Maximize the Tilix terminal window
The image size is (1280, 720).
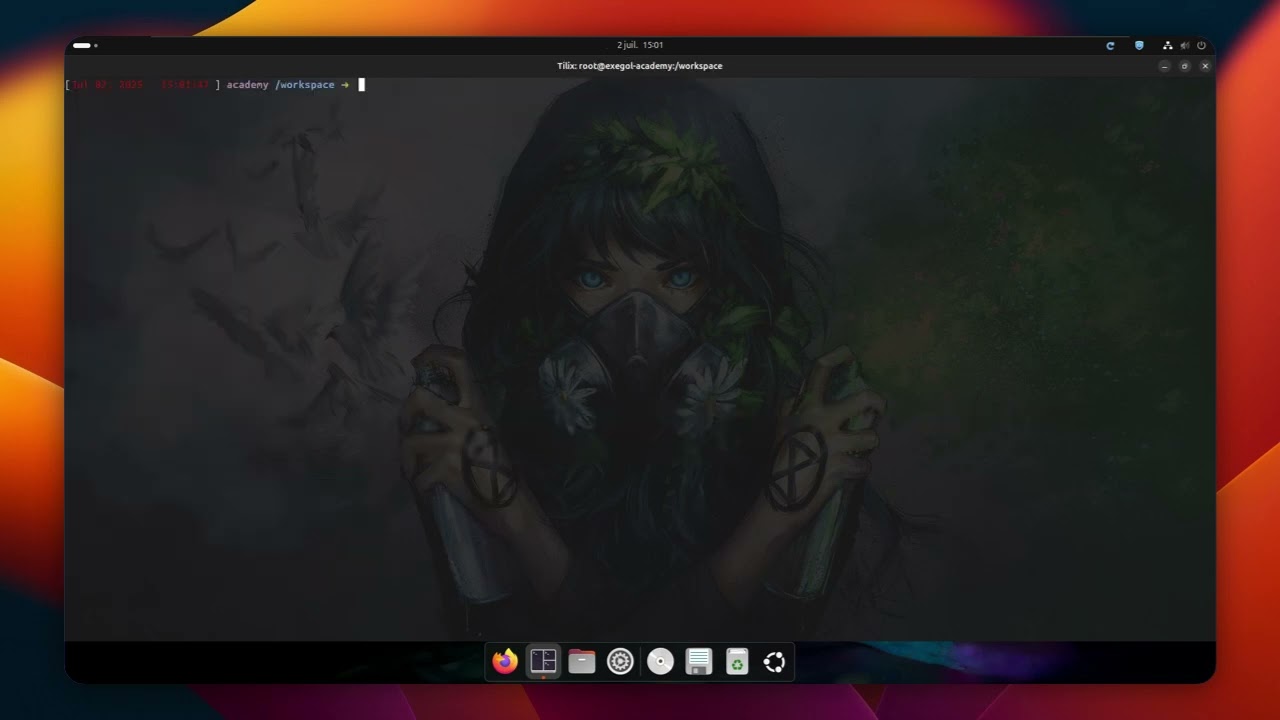tap(1185, 66)
